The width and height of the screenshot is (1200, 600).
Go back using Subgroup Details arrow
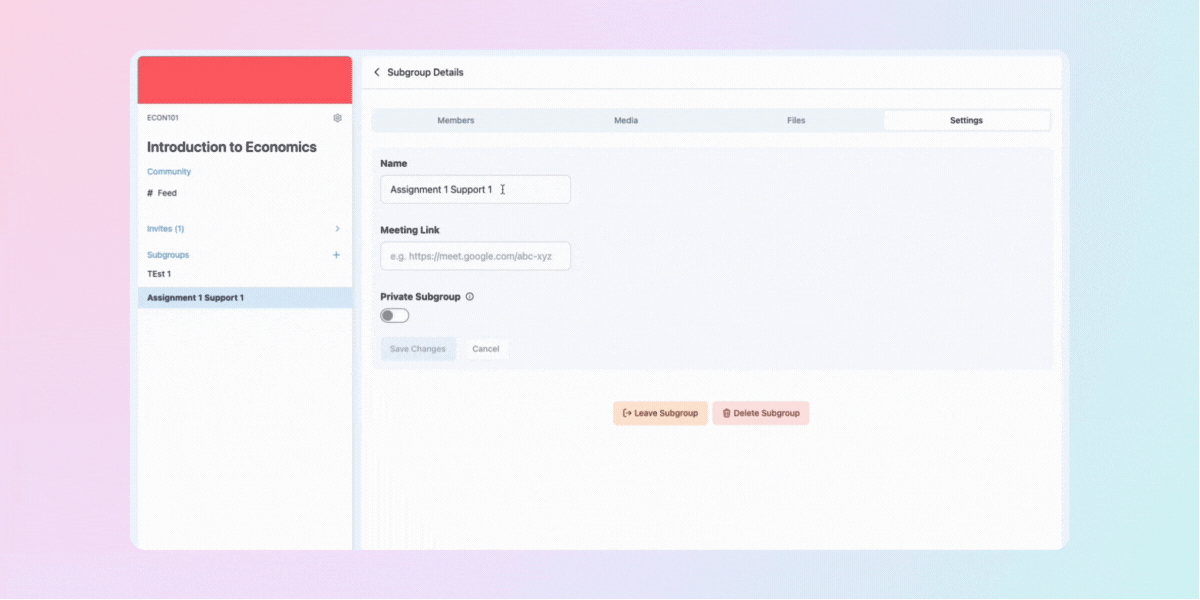pos(377,72)
